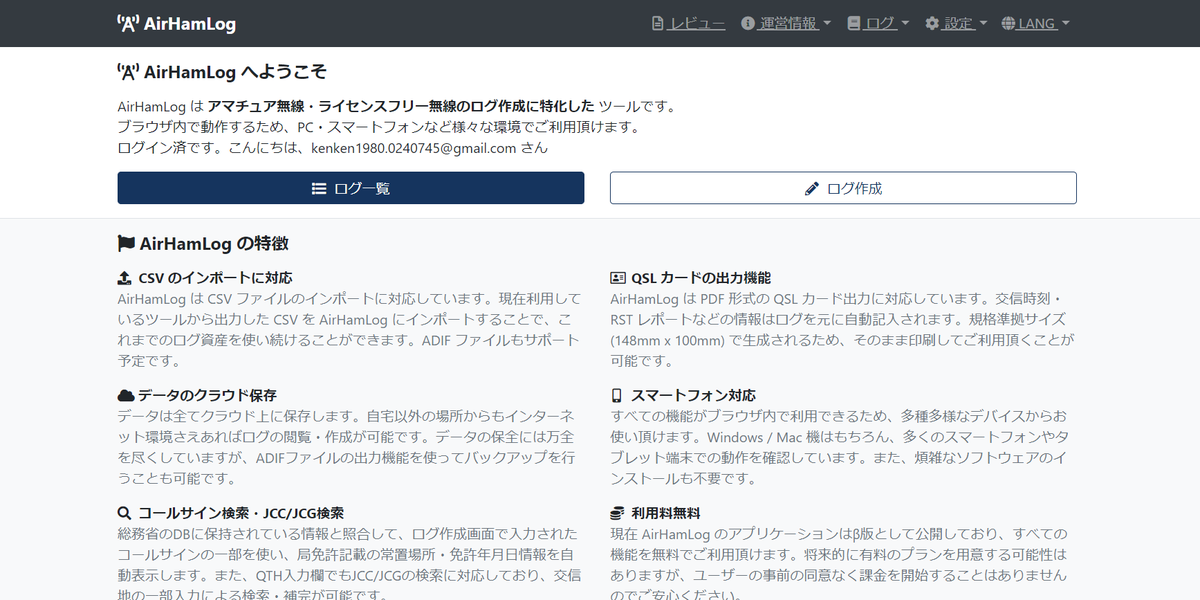1200x600 pixels.
Task: Click the info circle icon beside 運営情報
Action: (747, 23)
